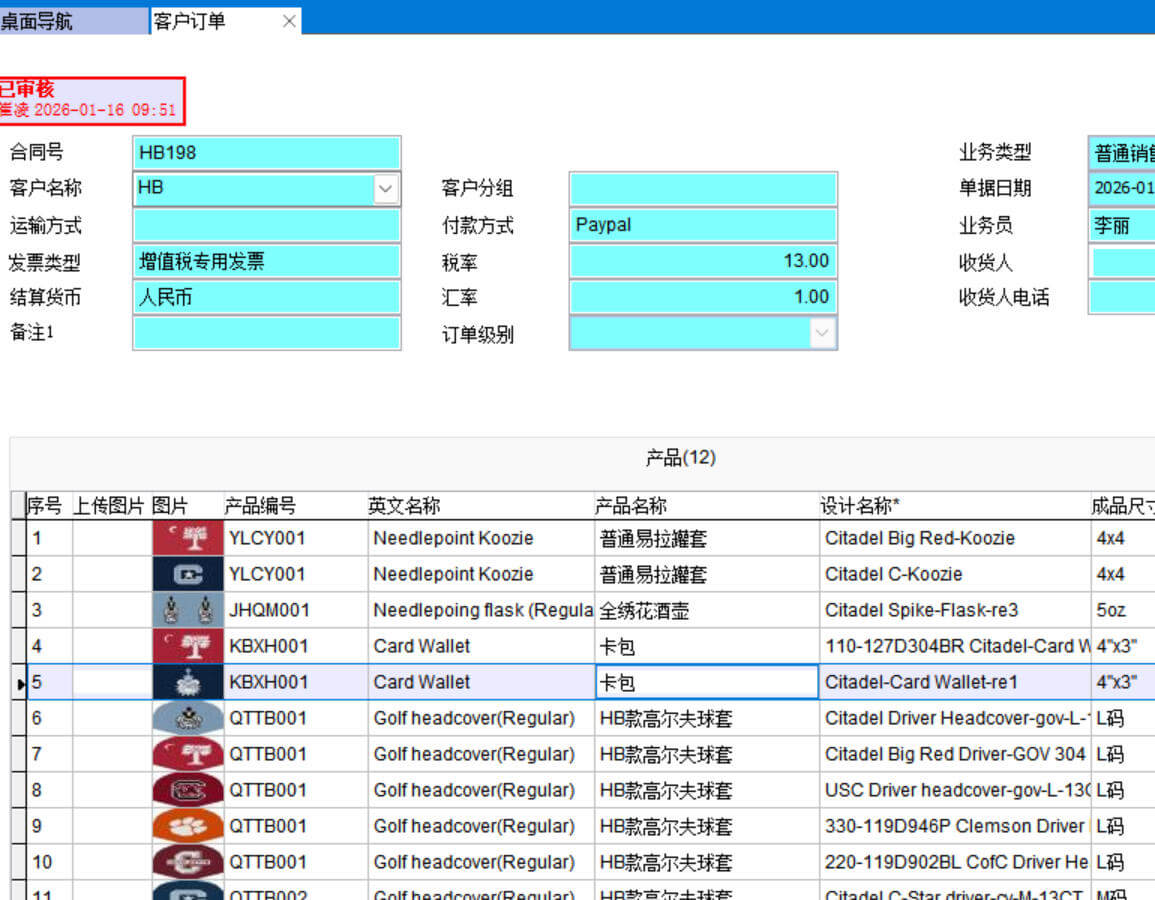This screenshot has width=1155, height=900.
Task: Click the 已审核 approval stamp
Action: (x=92, y=100)
